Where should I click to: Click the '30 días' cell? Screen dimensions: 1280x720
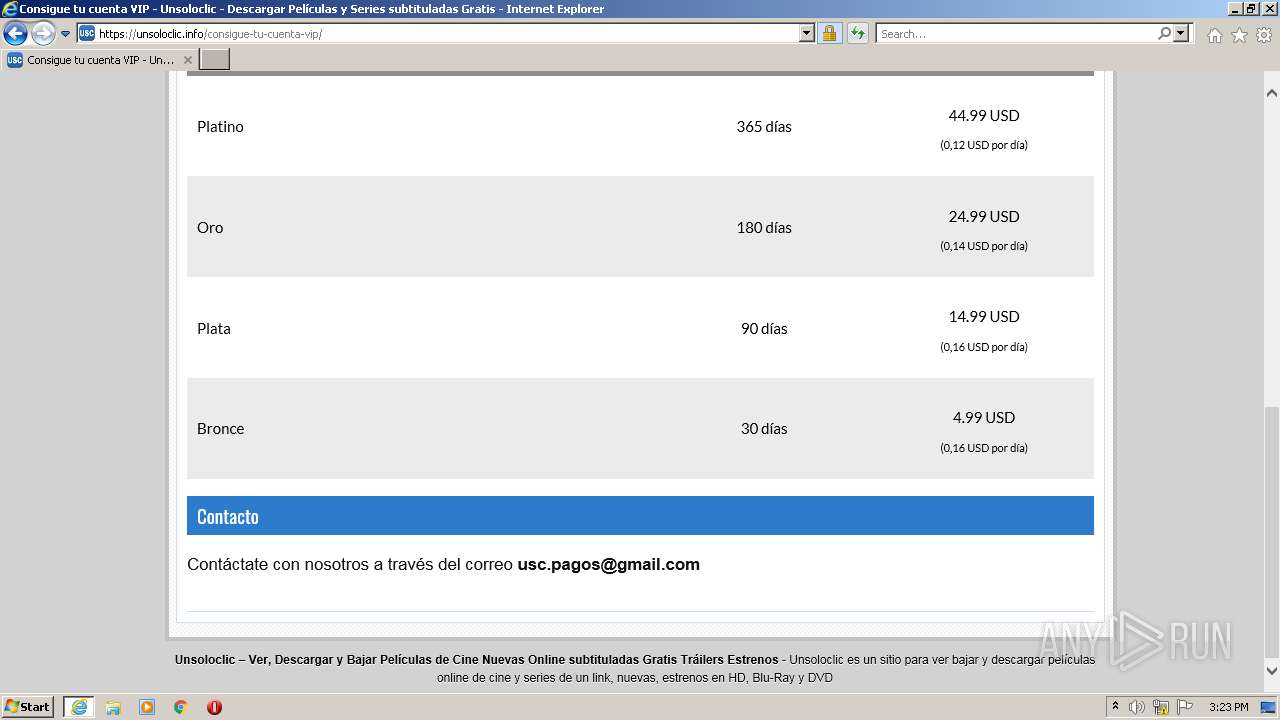pos(764,429)
